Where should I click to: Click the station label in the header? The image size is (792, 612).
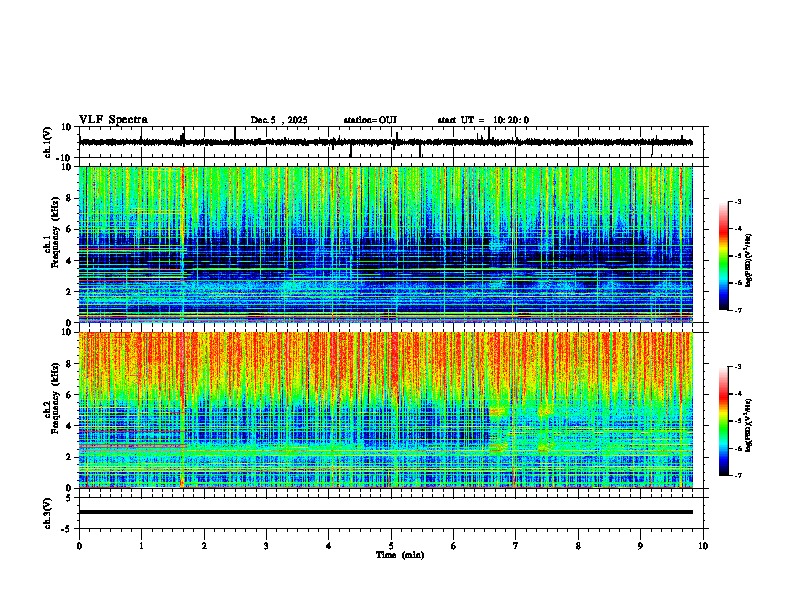tap(370, 120)
